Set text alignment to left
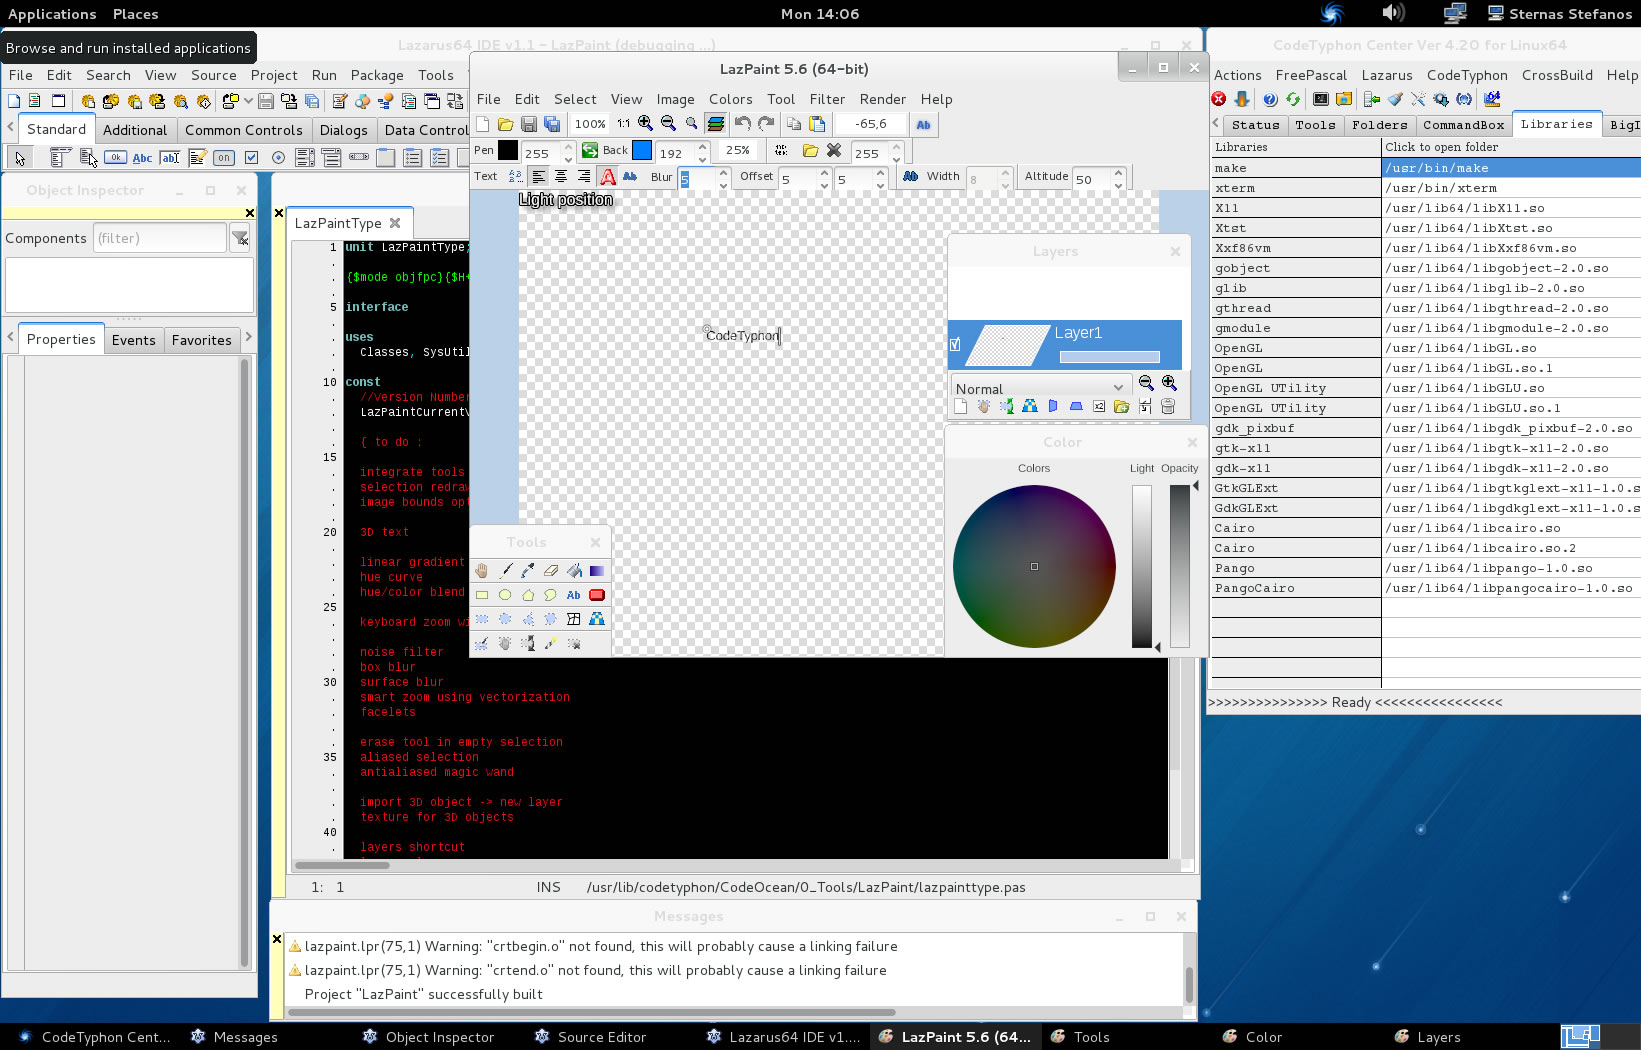Viewport: 1641px width, 1050px height. coord(539,177)
